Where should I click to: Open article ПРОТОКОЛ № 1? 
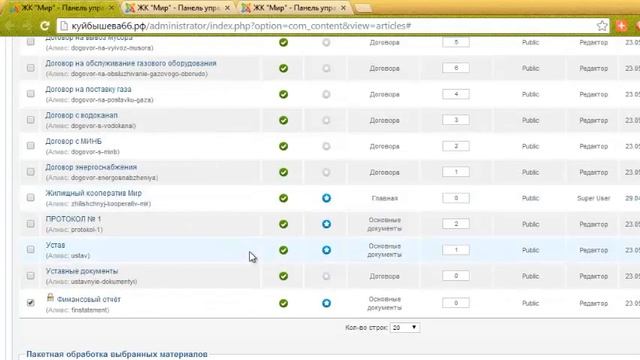pyautogui.click(x=73, y=219)
